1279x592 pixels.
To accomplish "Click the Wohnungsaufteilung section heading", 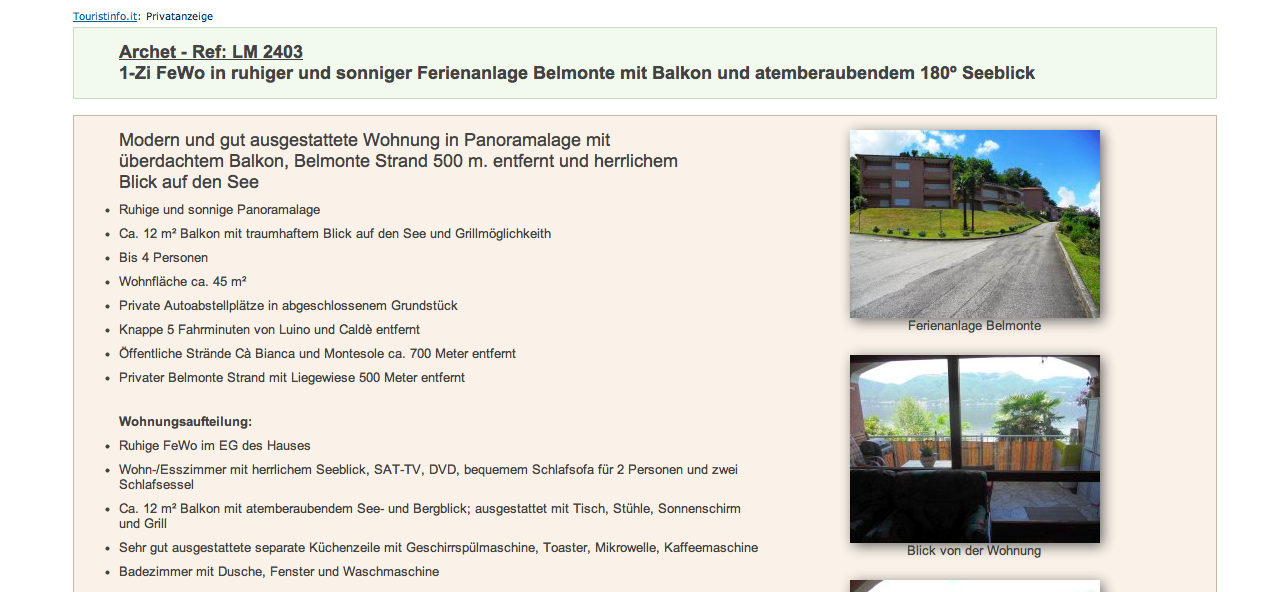I will coord(185,422).
